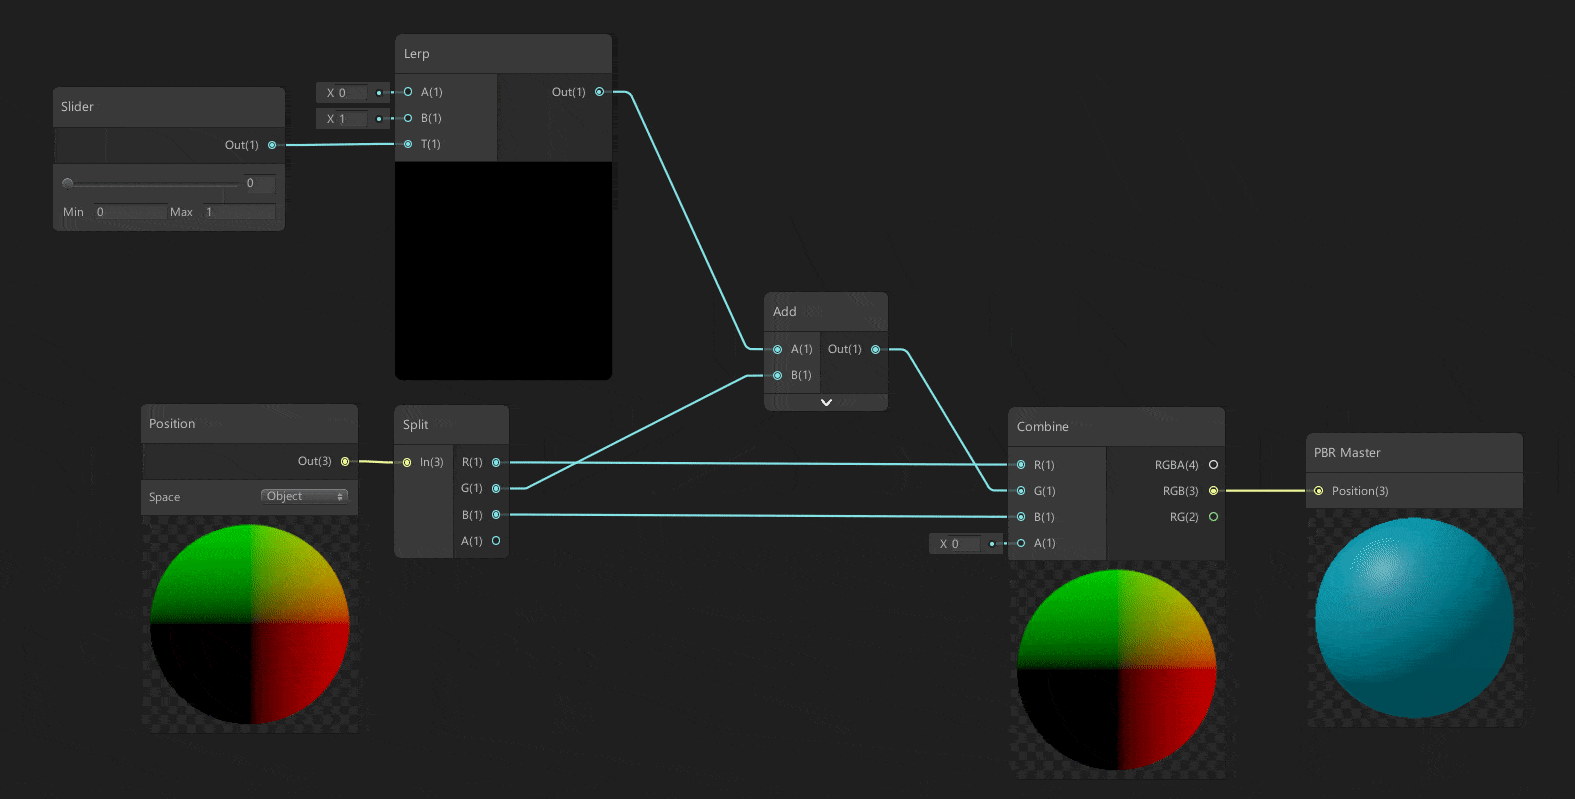Screen dimensions: 1575x799
Task: Click the Combine node RGBA(4) output port
Action: point(1213,465)
